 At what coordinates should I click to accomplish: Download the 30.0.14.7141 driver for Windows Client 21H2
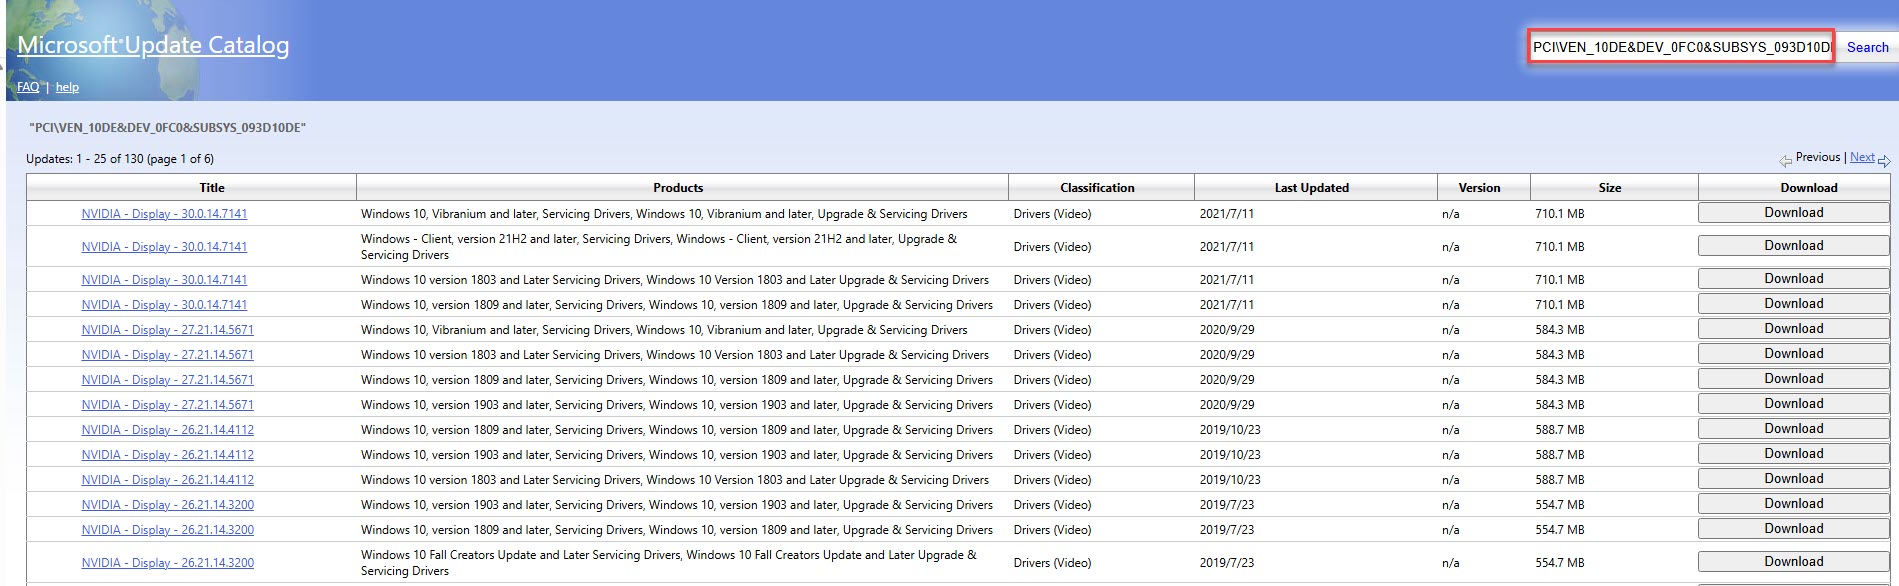tap(1793, 246)
